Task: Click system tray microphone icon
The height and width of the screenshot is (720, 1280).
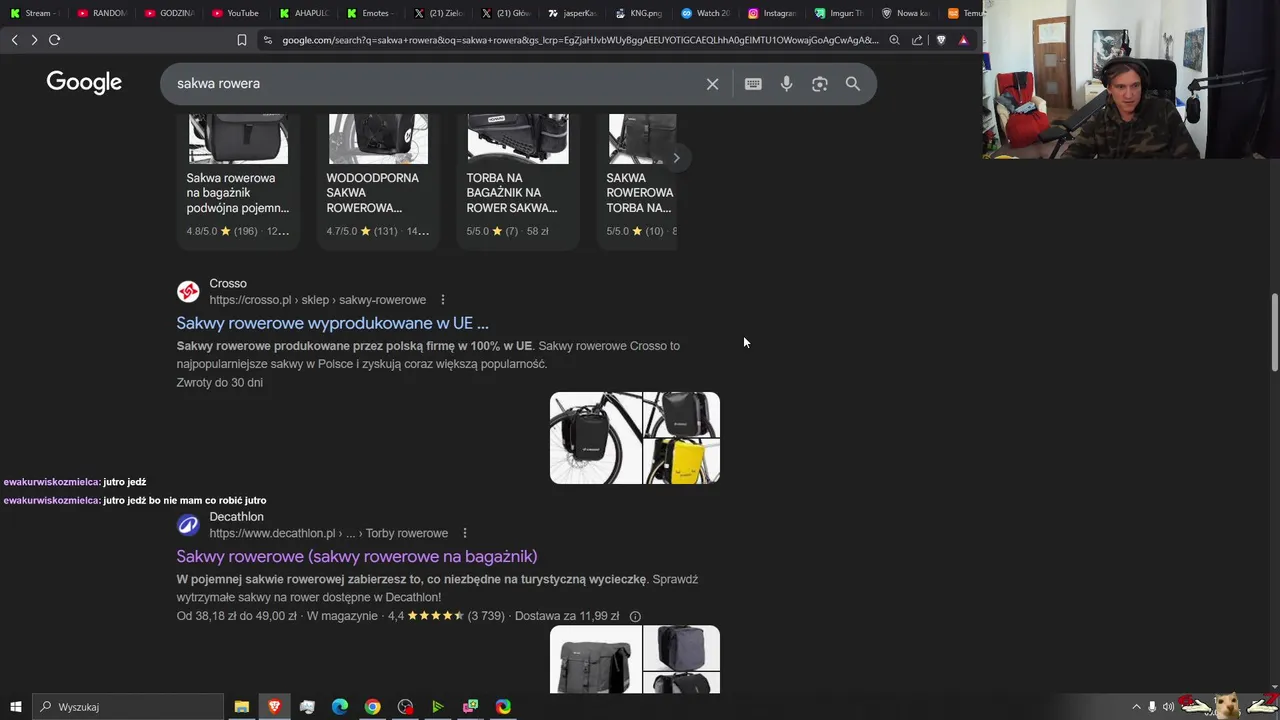Action: point(1152,707)
